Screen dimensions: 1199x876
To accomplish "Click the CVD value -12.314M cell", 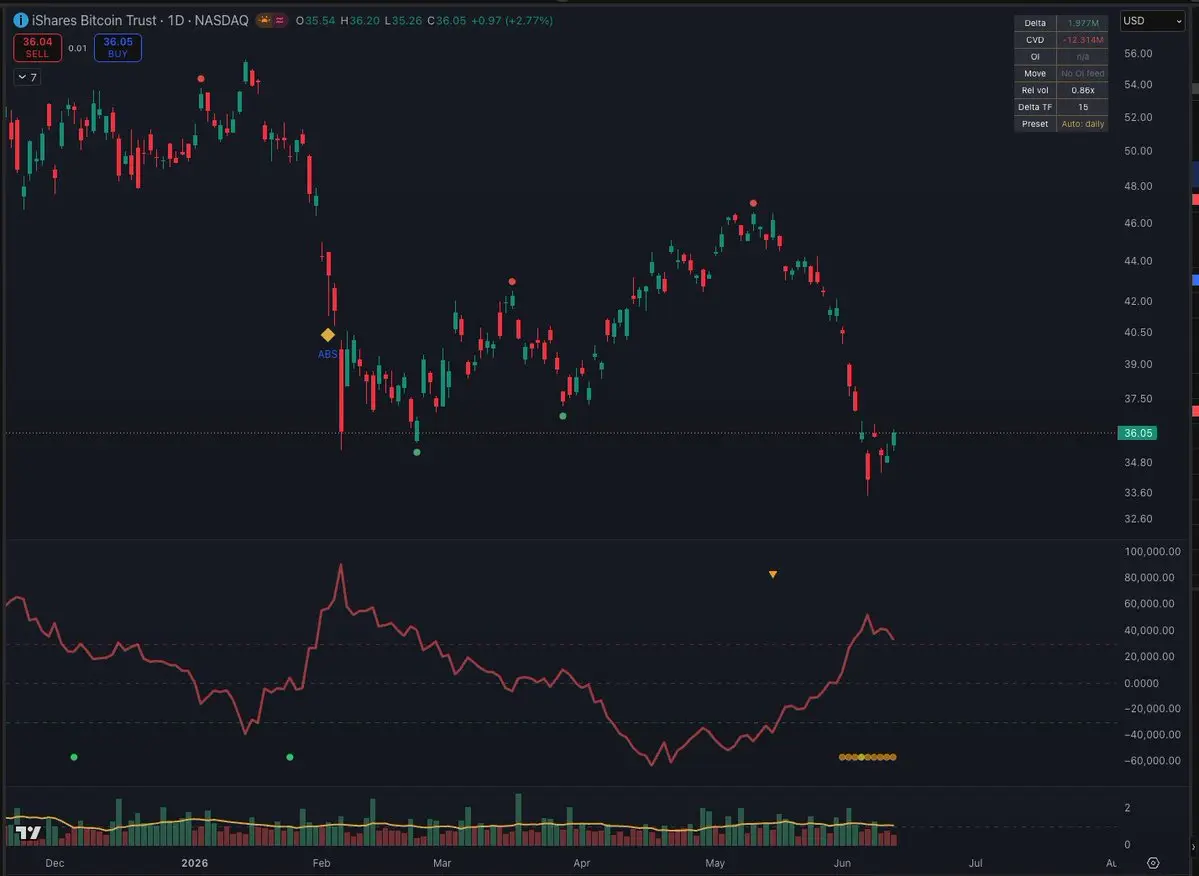I will click(1083, 40).
